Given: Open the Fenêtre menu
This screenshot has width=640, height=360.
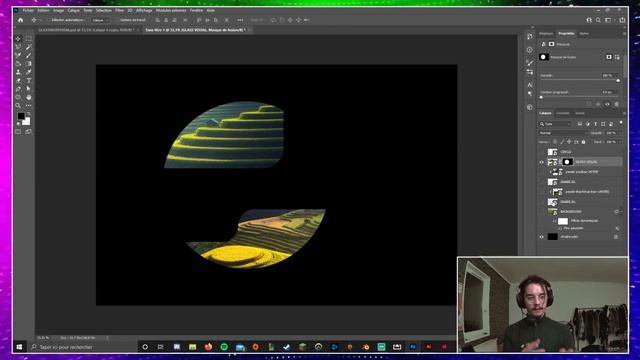Looking at the screenshot, I should pyautogui.click(x=196, y=10).
